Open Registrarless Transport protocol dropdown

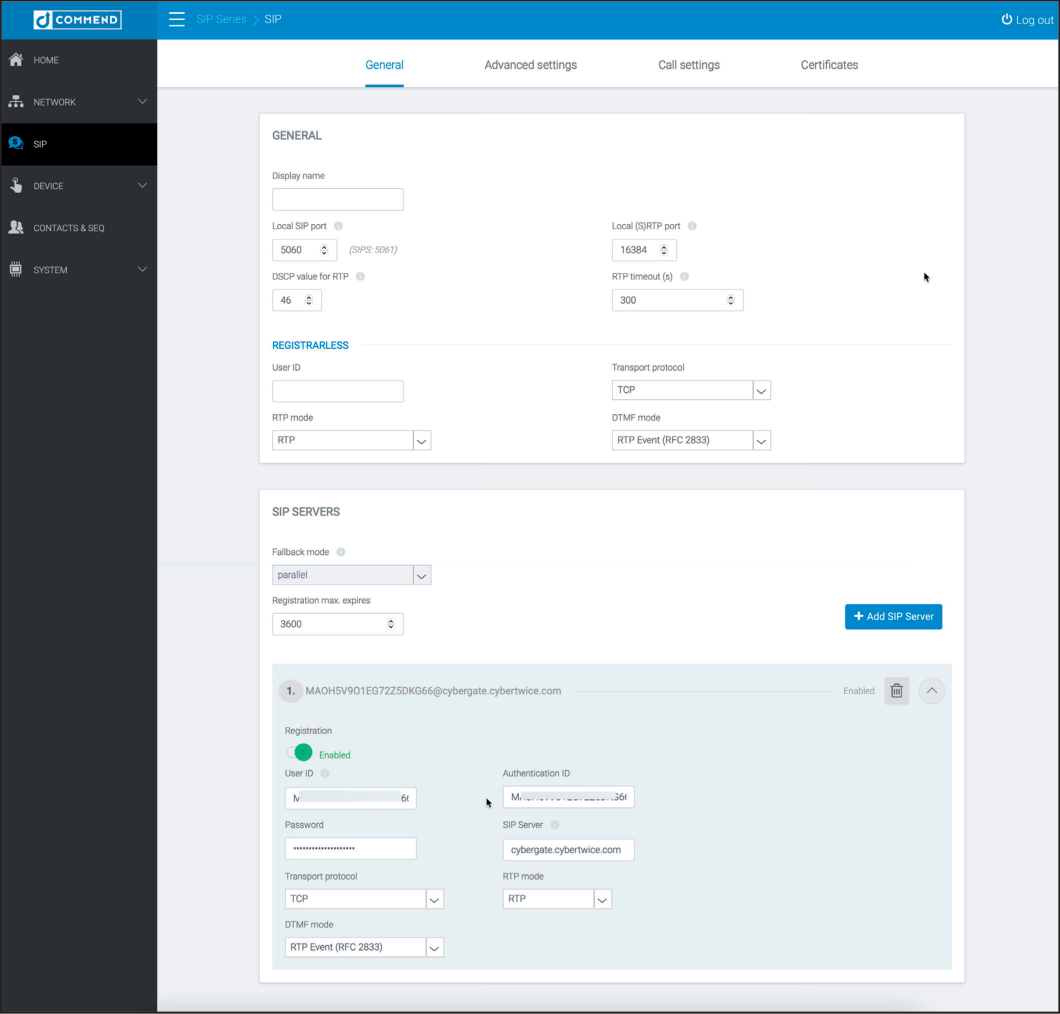click(x=761, y=391)
